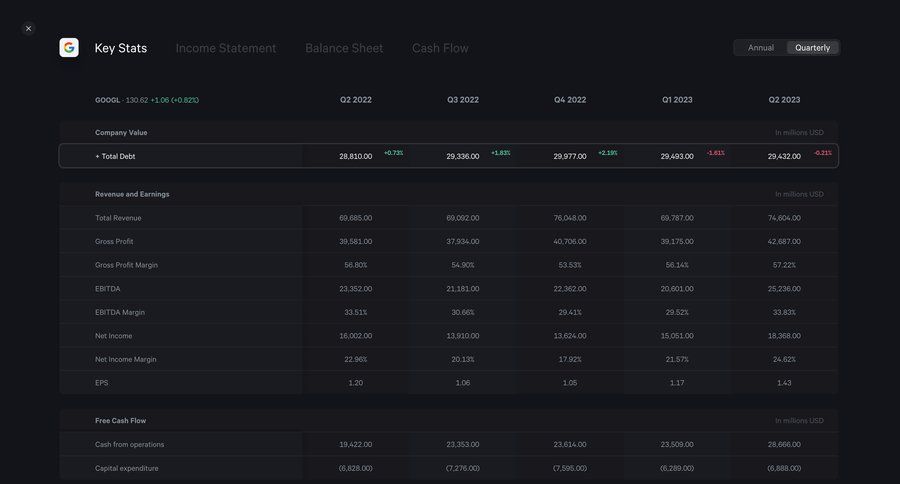Click the Q3 2022 column header
Viewport: 900px width, 484px height.
(x=463, y=100)
